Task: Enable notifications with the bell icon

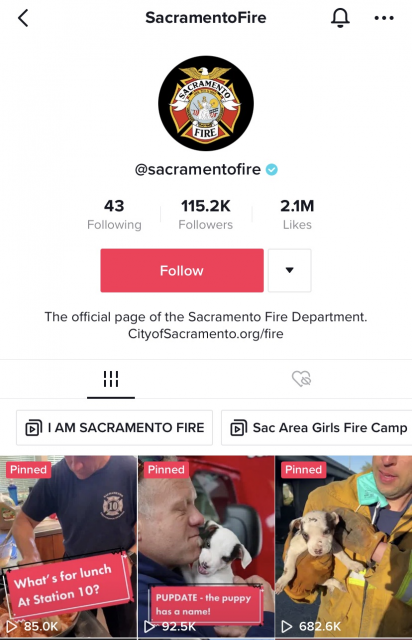Action: point(340,18)
